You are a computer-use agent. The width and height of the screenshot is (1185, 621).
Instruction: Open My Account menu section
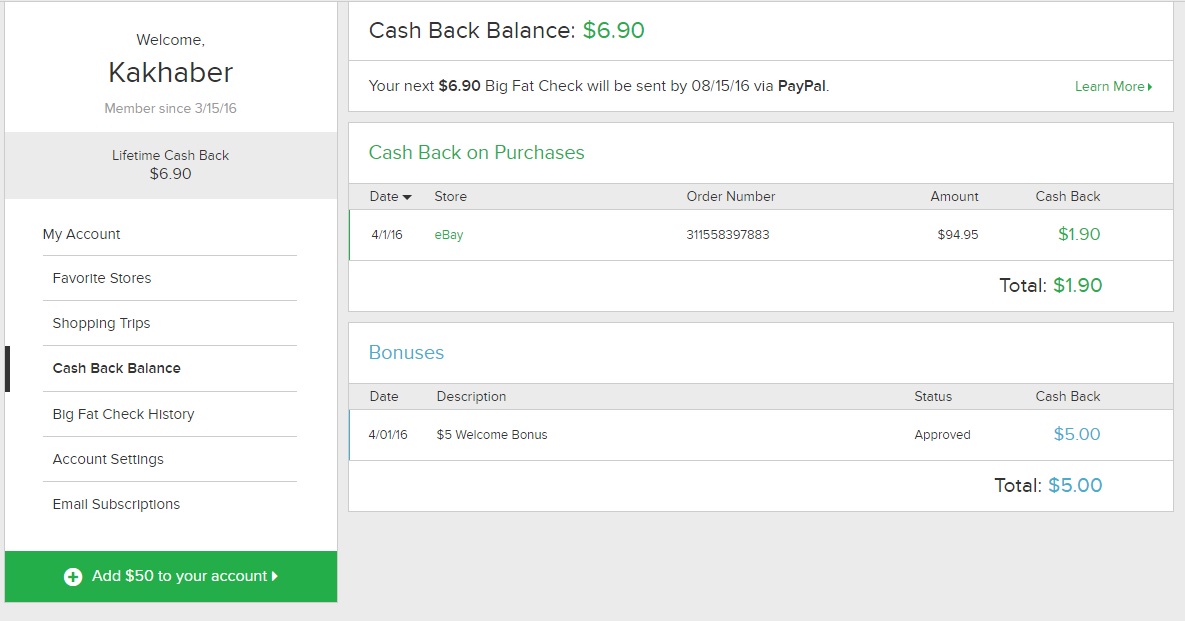pyautogui.click(x=81, y=234)
